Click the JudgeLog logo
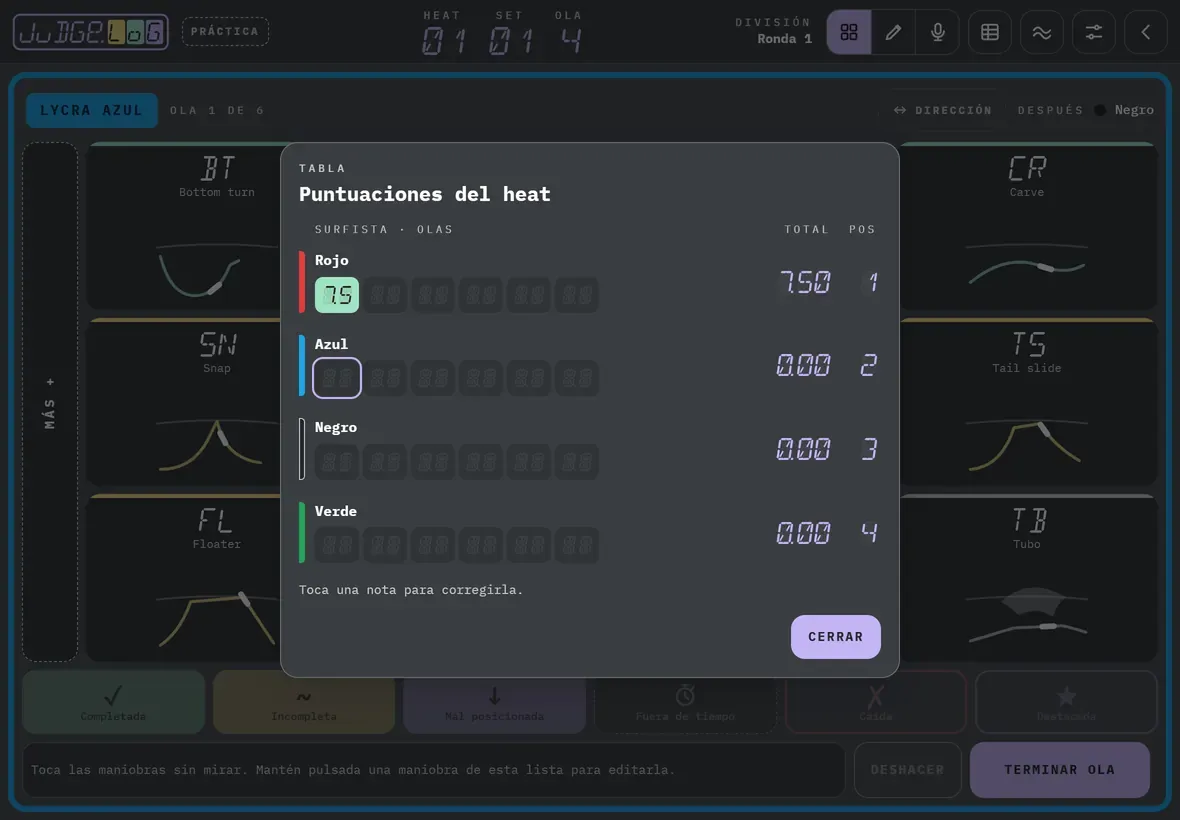 click(x=90, y=32)
